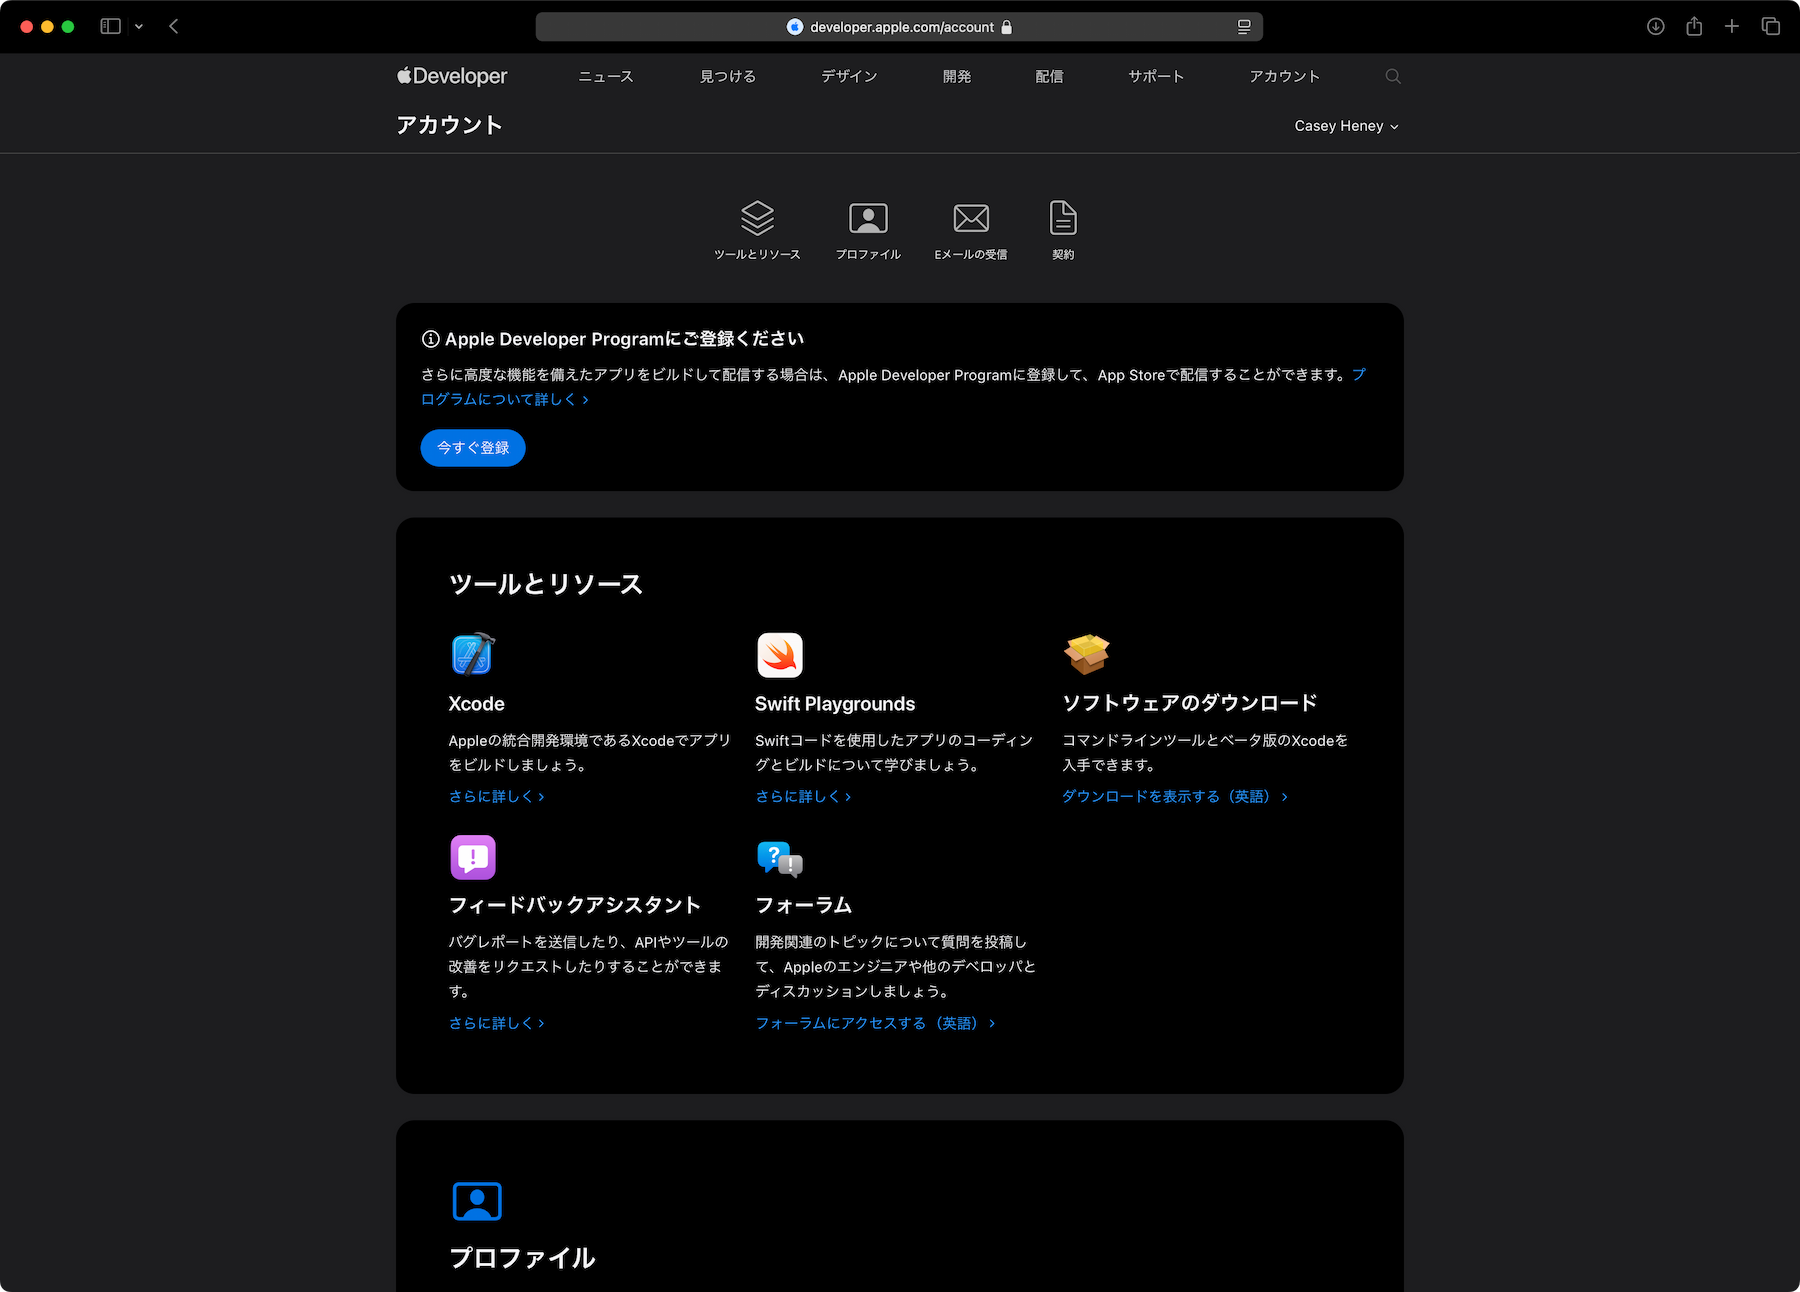Expand the Casey Heney account dropdown

pos(1345,126)
